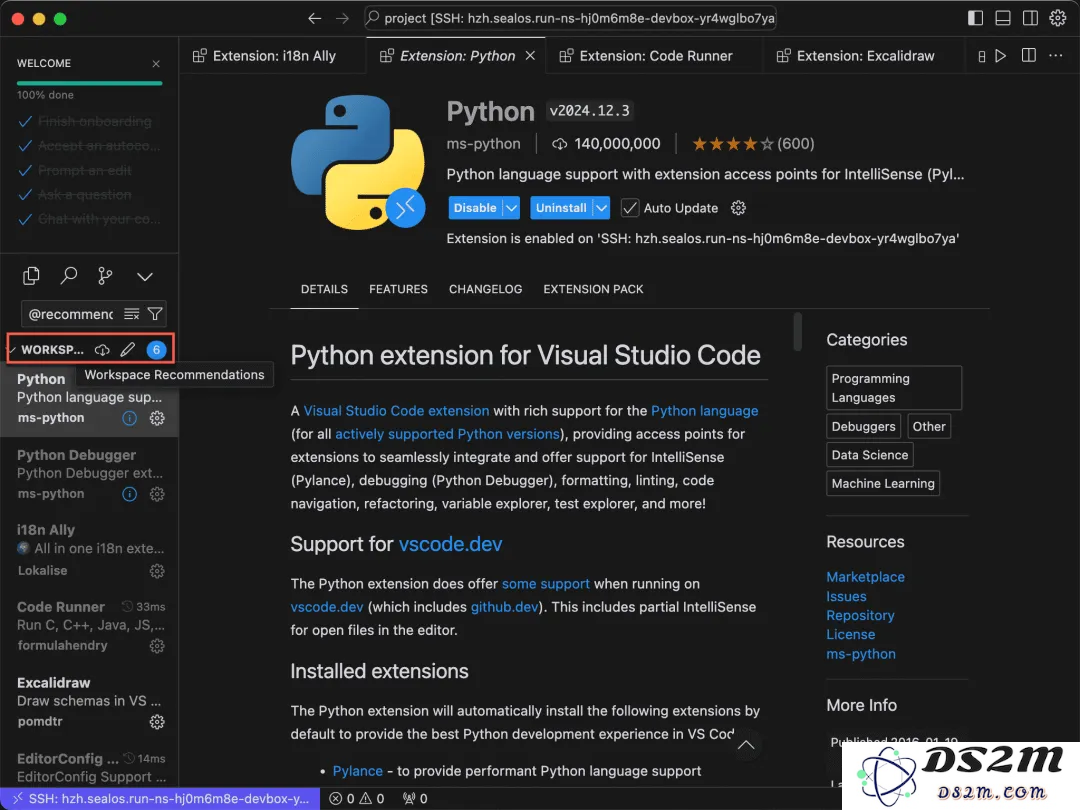Image resolution: width=1080 pixels, height=810 pixels.
Task: Select i18n Ally extension in list
Action: [x=90, y=550]
